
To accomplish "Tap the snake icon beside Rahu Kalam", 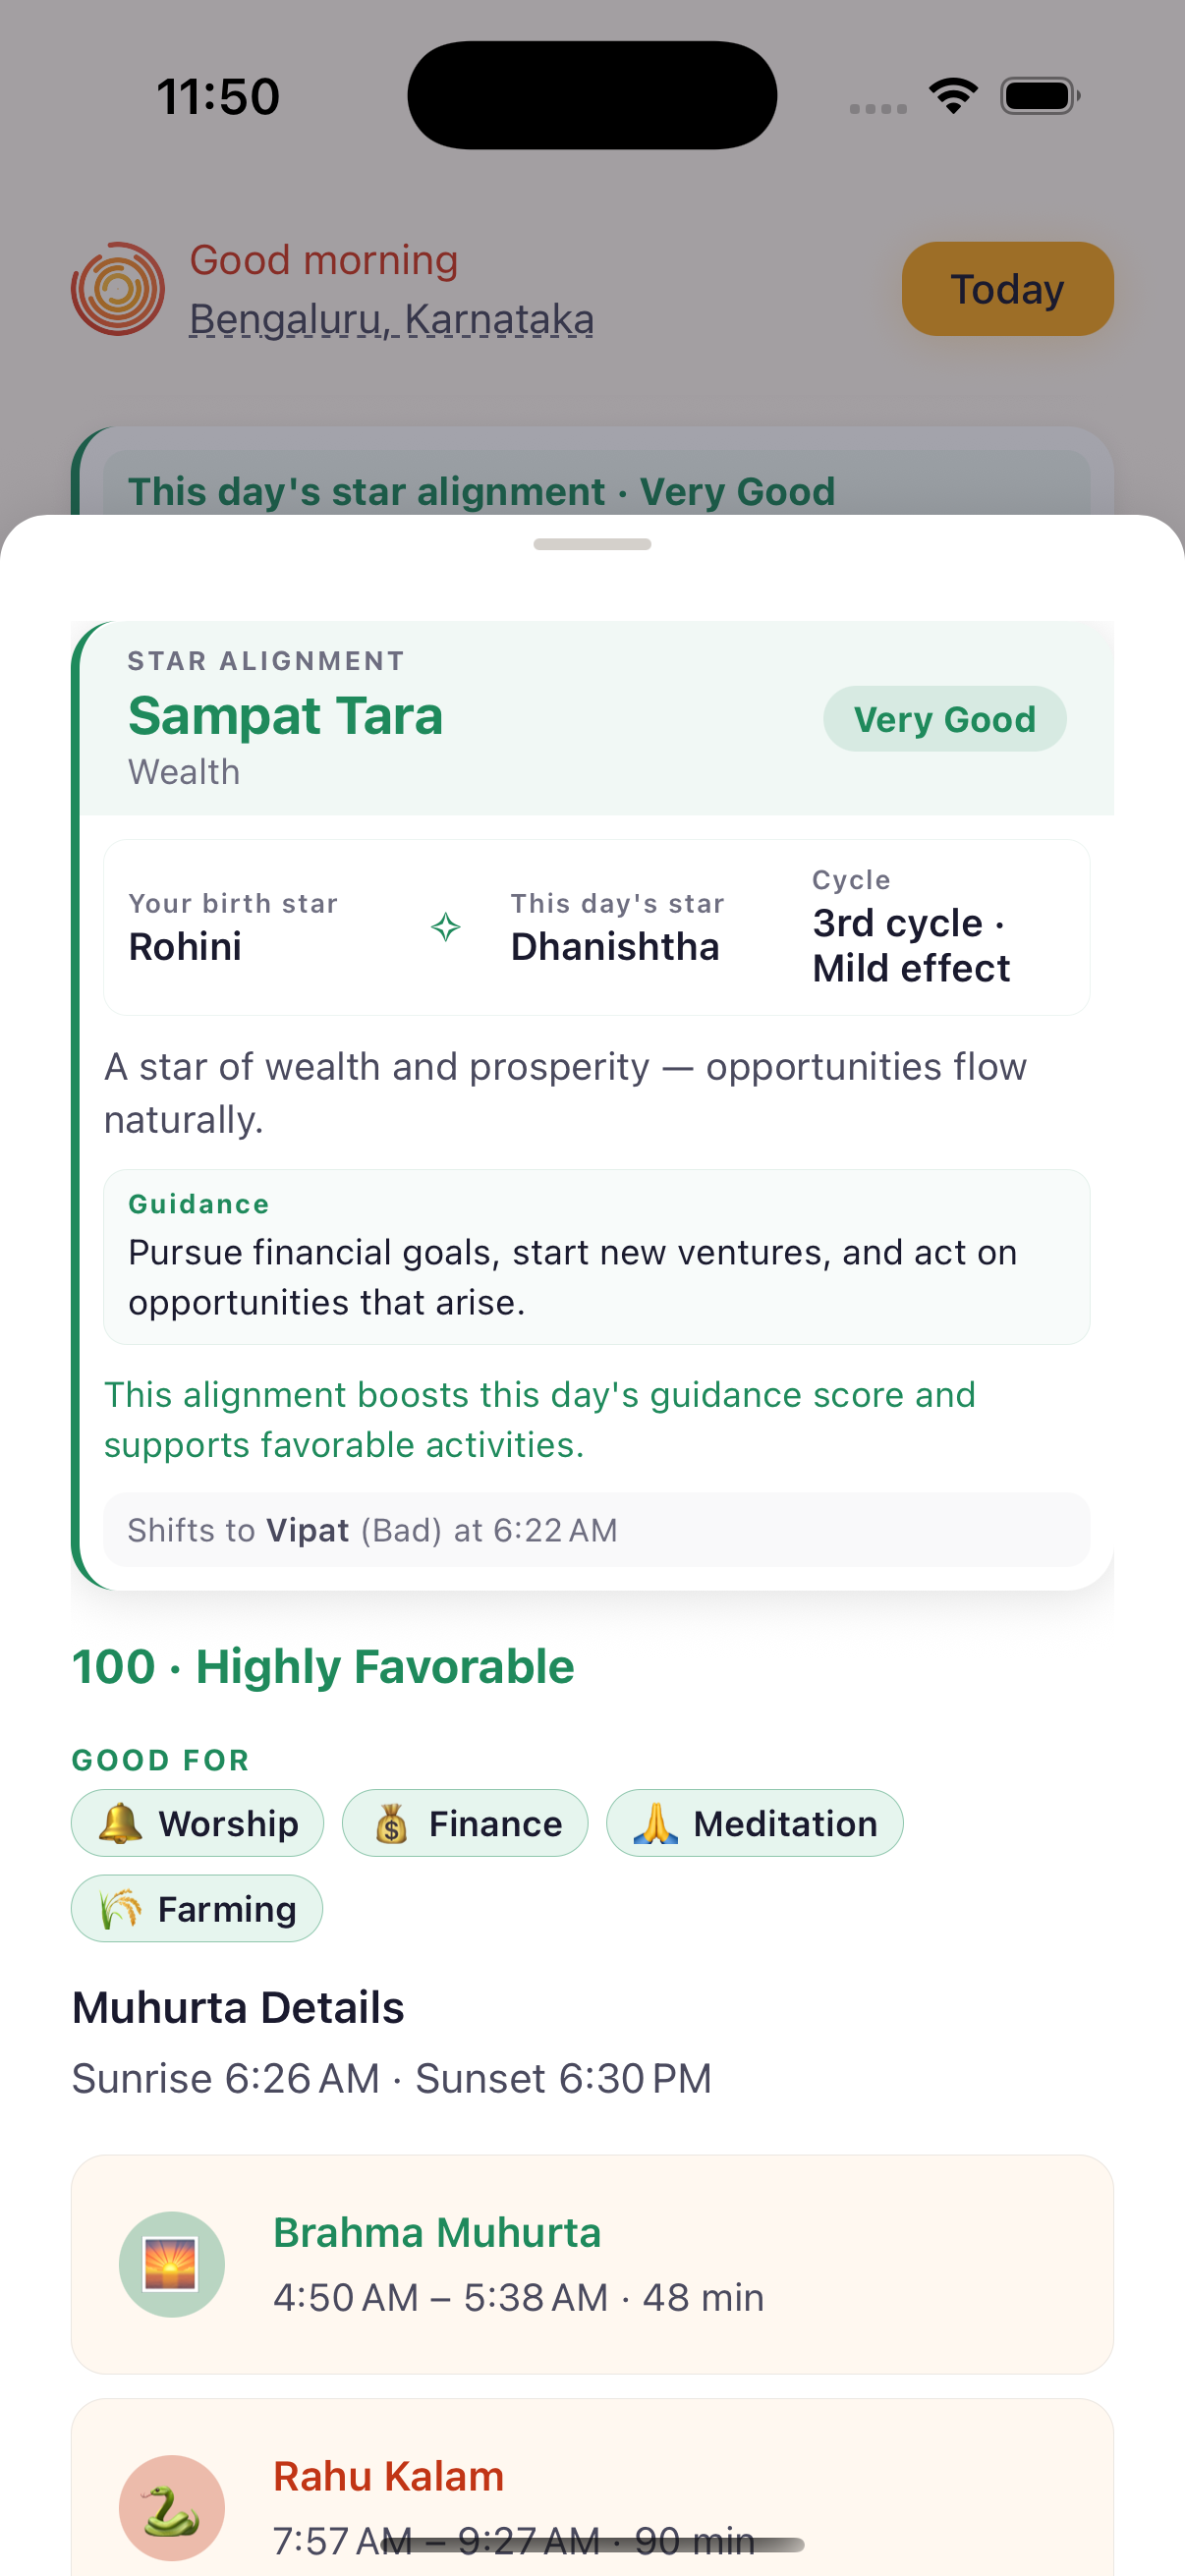I will pos(172,2507).
